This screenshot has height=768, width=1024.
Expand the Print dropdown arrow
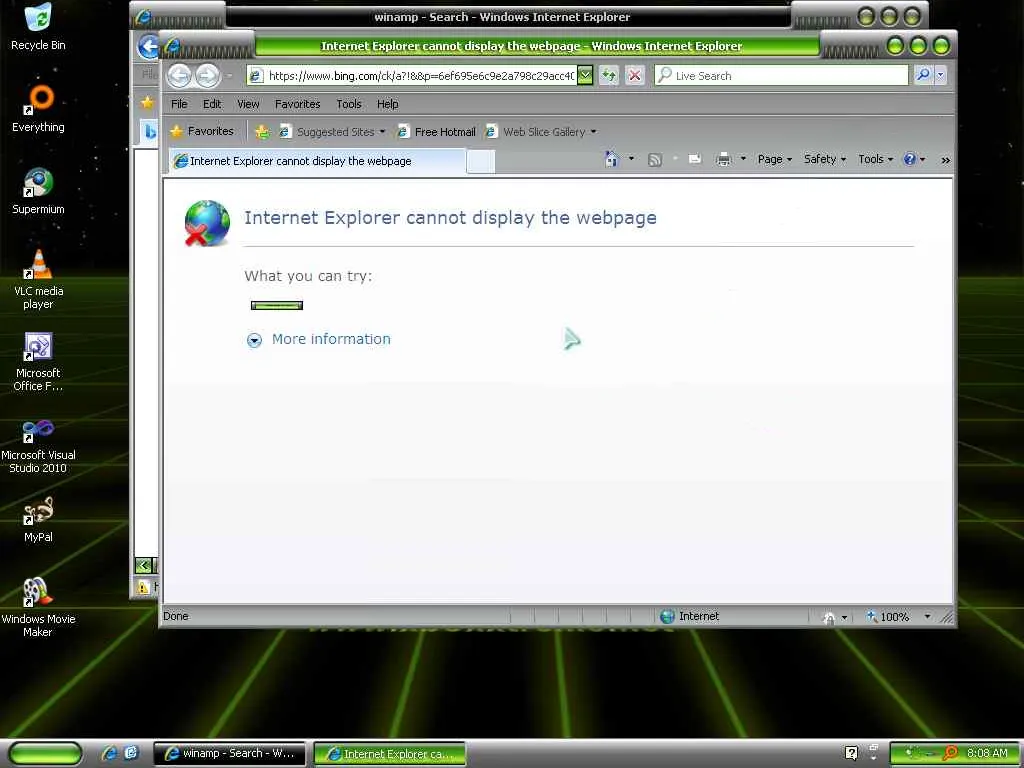click(x=743, y=159)
